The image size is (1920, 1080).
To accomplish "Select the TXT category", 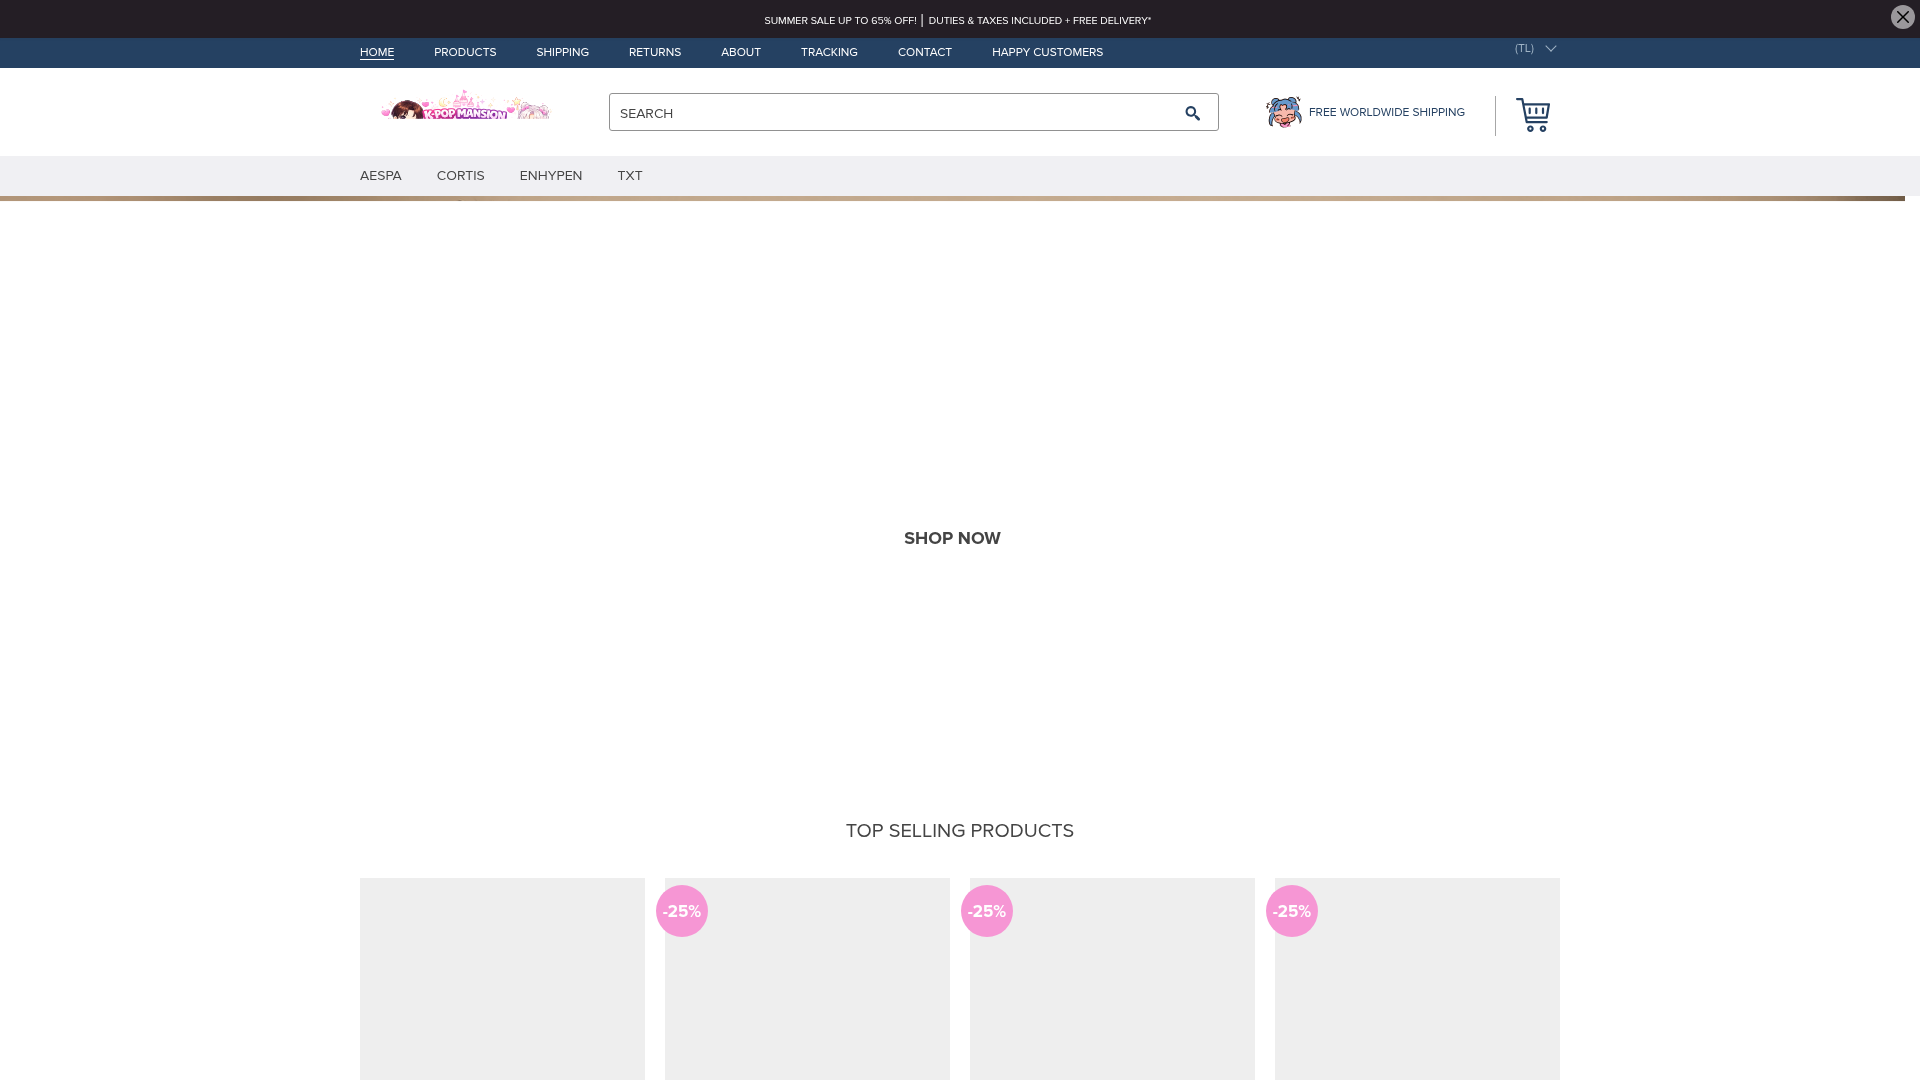I will coord(630,176).
